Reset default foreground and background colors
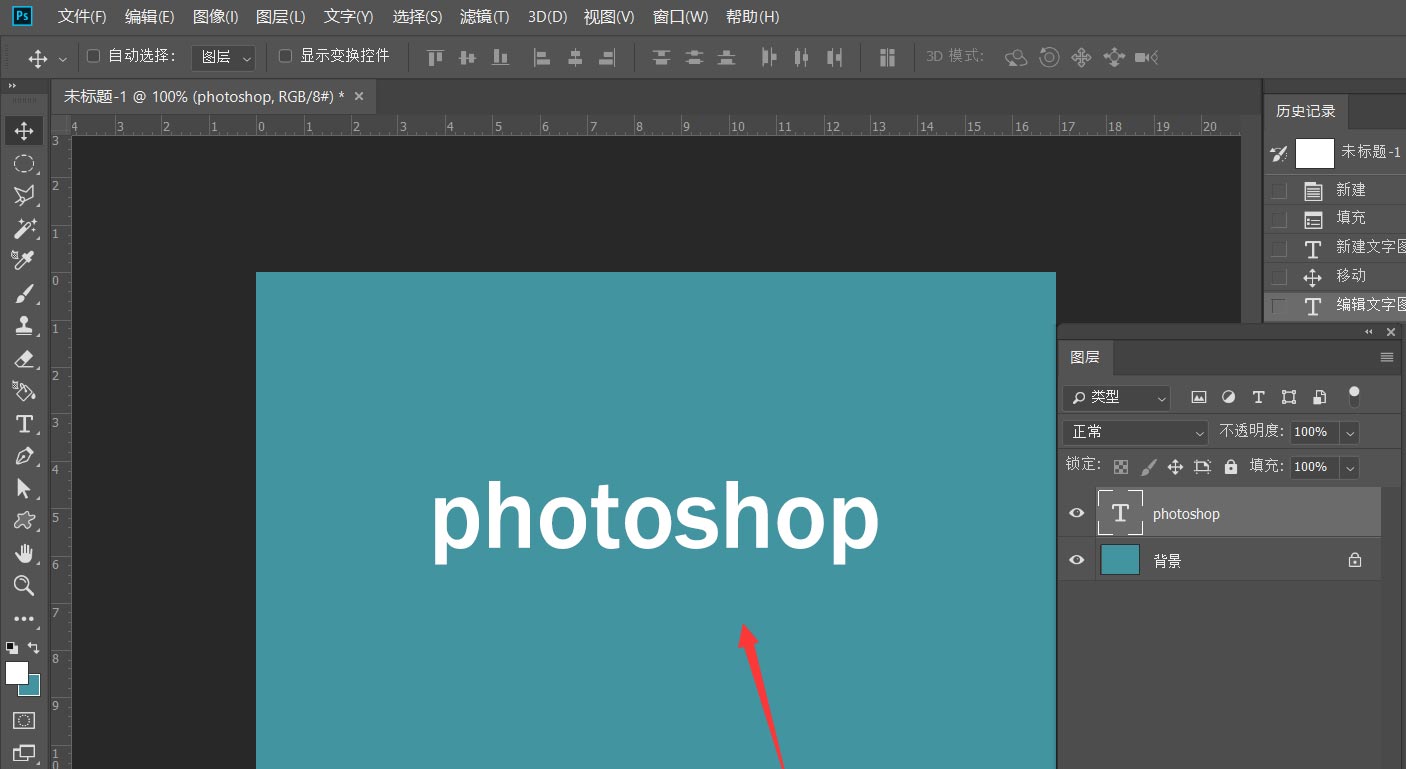This screenshot has height=769, width=1406. 12,647
